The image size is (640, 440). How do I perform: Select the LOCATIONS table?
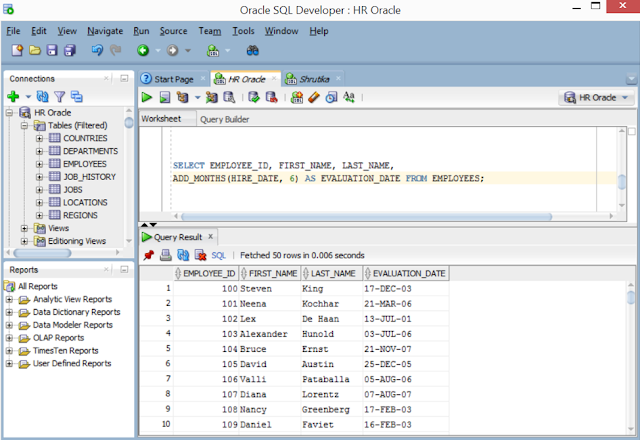pyautogui.click(x=85, y=202)
